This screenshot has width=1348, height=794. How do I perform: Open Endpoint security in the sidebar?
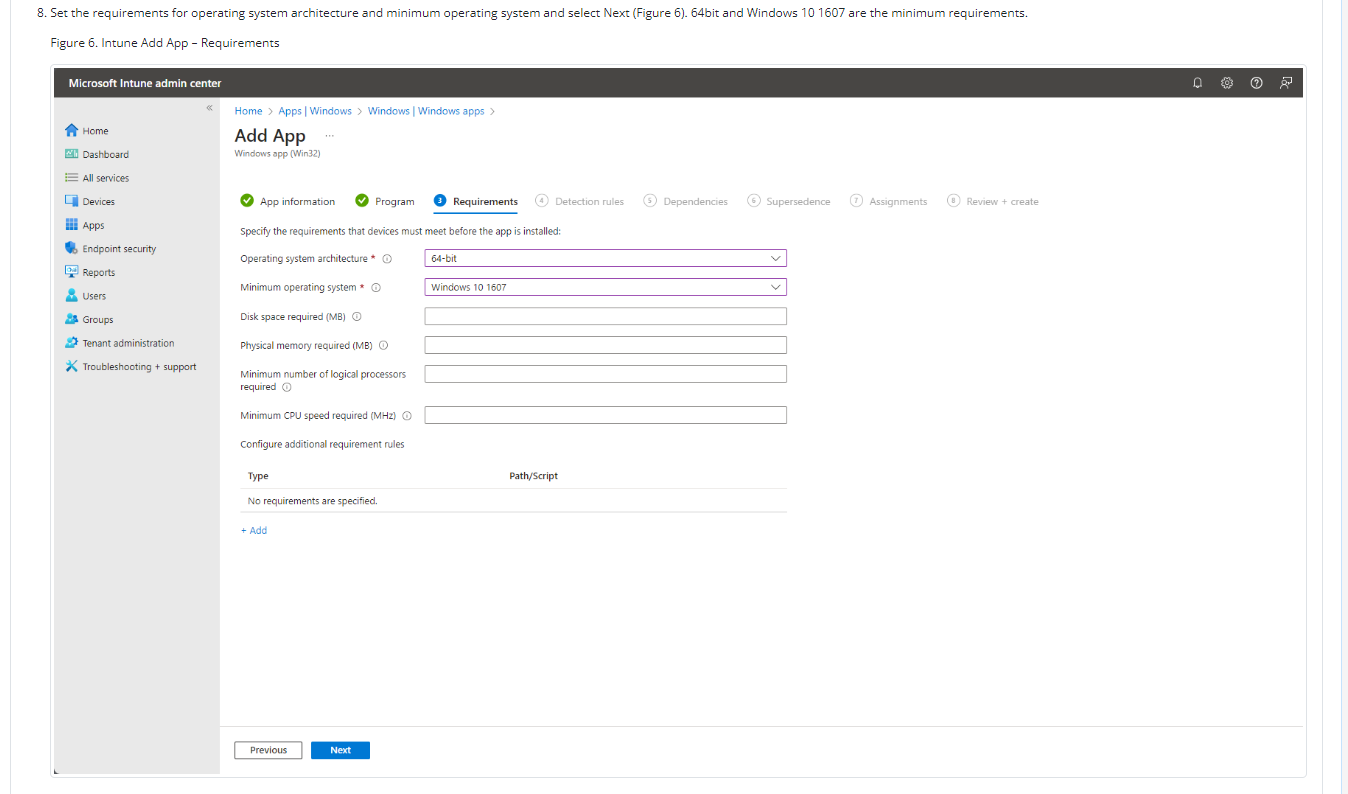point(111,249)
